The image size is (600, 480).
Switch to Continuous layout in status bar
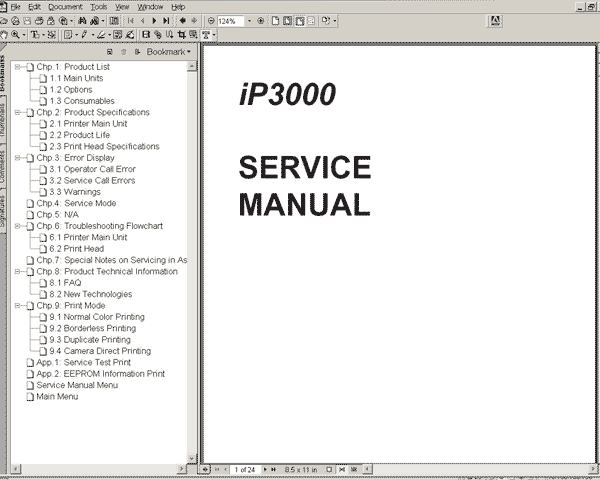pos(342,469)
